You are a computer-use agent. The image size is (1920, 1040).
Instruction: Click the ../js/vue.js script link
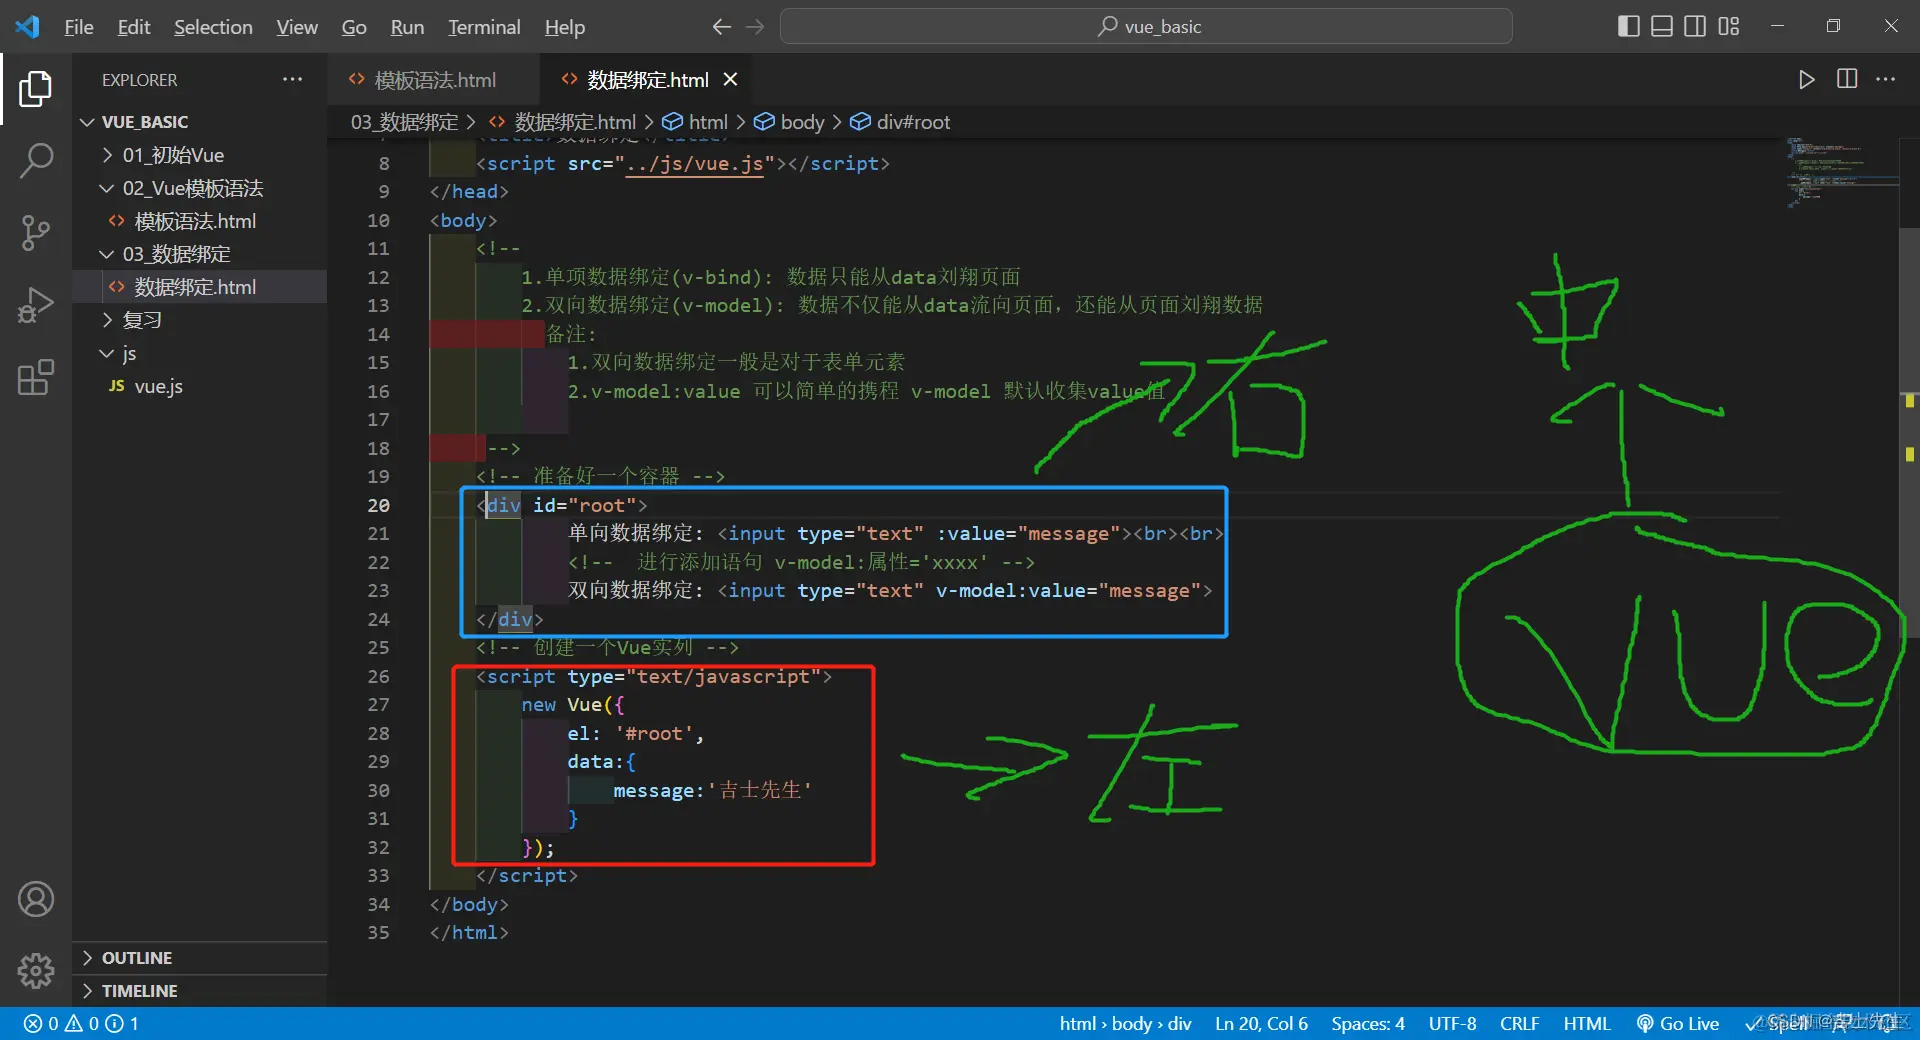click(694, 163)
